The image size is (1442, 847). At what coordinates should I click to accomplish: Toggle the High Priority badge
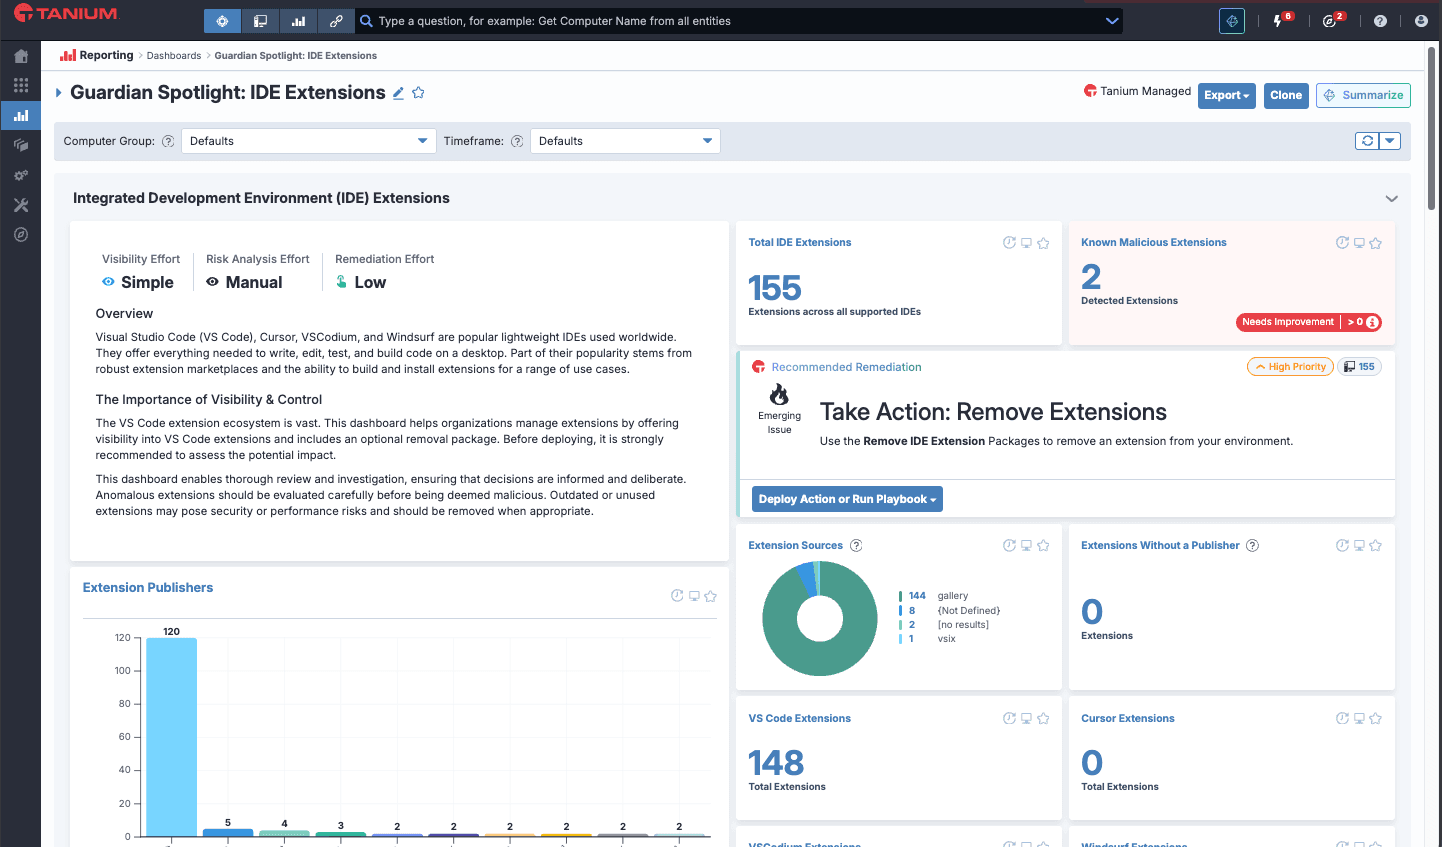pyautogui.click(x=1291, y=367)
